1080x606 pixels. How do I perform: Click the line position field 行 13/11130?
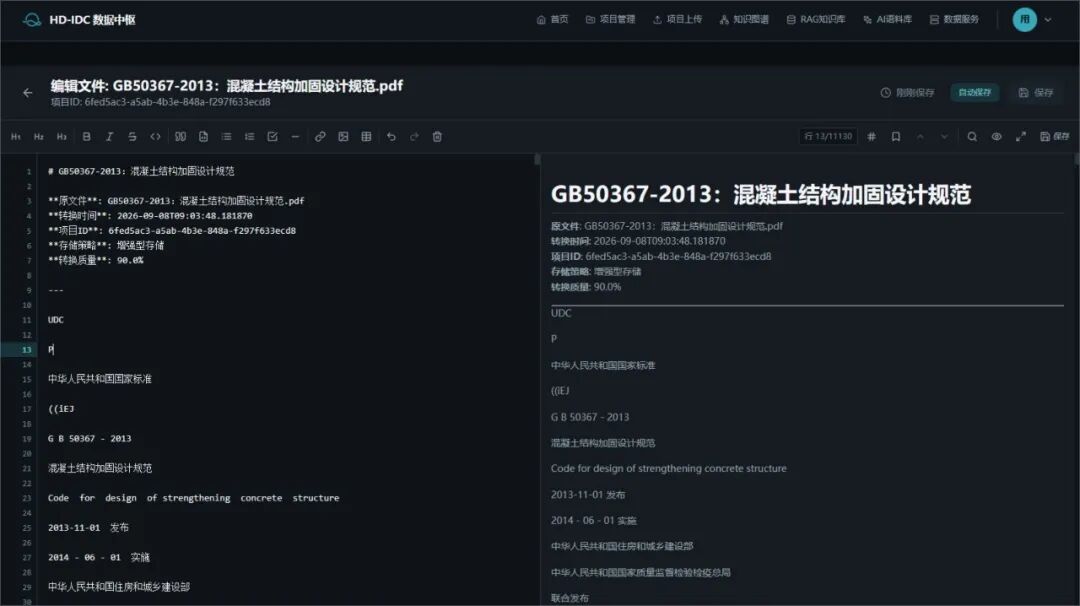pyautogui.click(x=829, y=136)
